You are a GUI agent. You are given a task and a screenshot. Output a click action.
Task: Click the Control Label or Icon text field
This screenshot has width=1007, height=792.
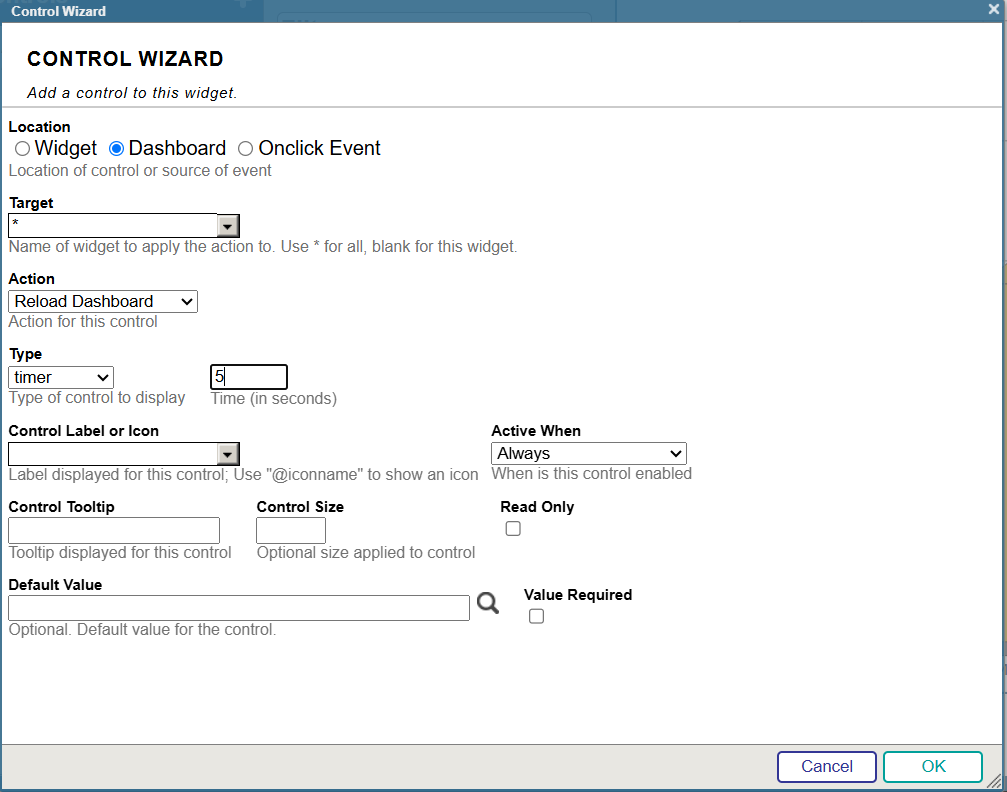click(112, 454)
